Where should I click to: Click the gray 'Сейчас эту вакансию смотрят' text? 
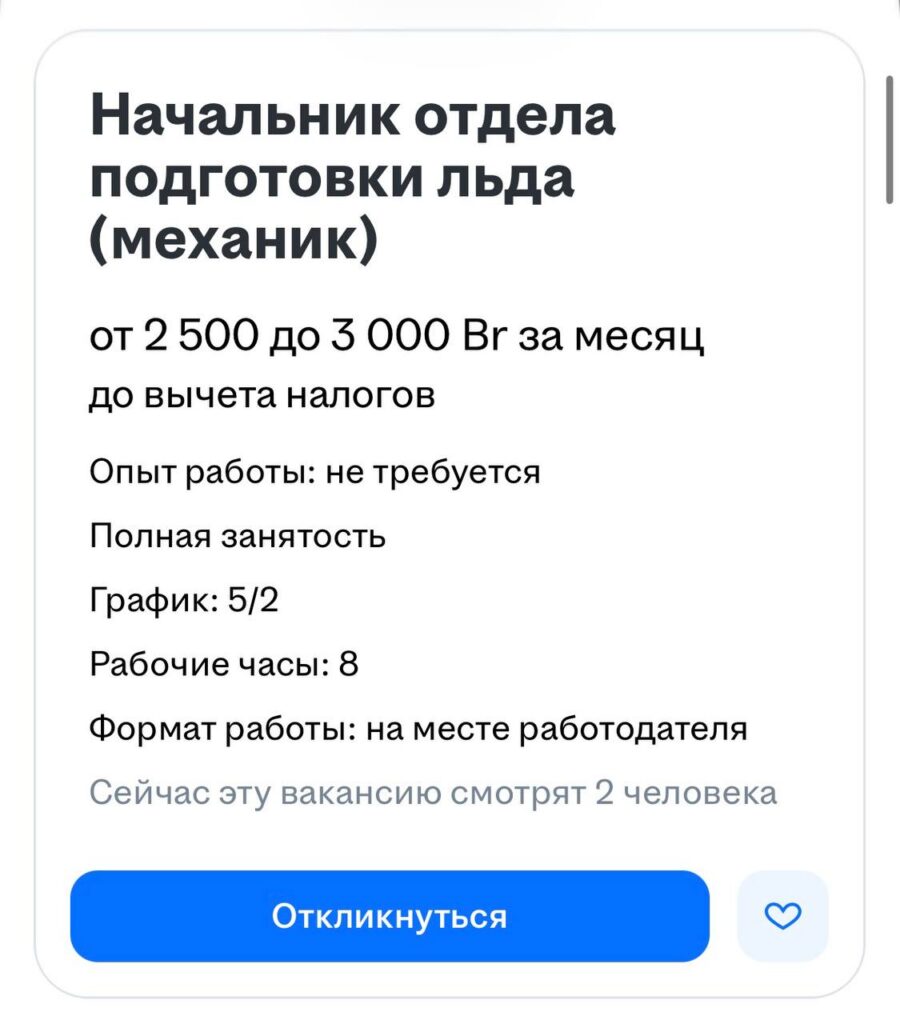click(340, 794)
